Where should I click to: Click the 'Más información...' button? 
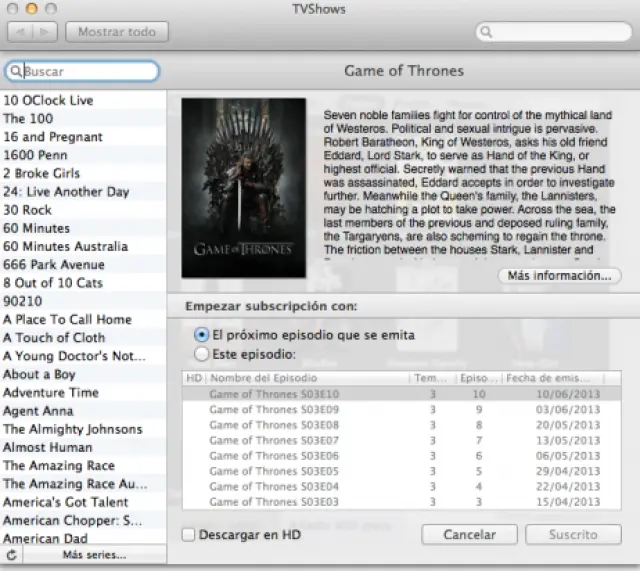557,275
